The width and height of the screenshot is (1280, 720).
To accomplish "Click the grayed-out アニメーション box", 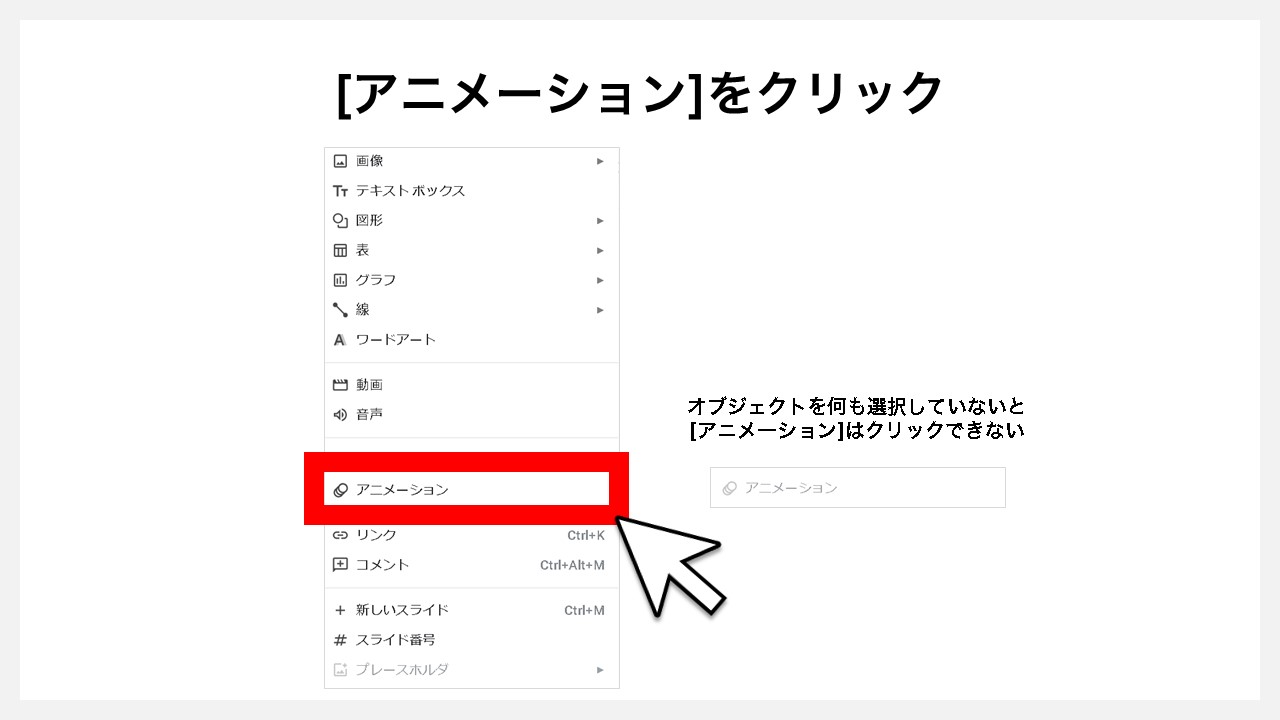I will coord(857,487).
